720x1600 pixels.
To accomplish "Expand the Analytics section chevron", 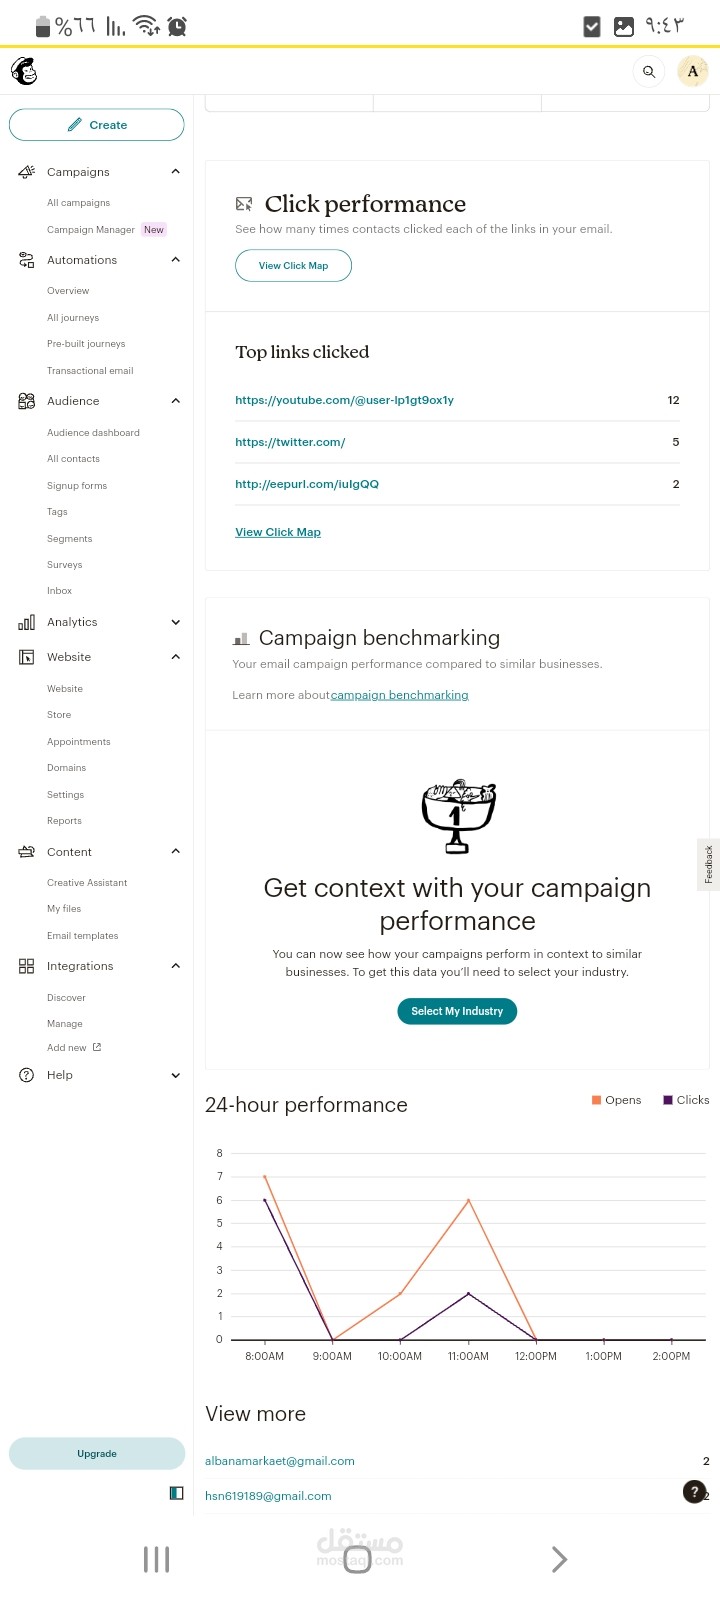I will (176, 622).
